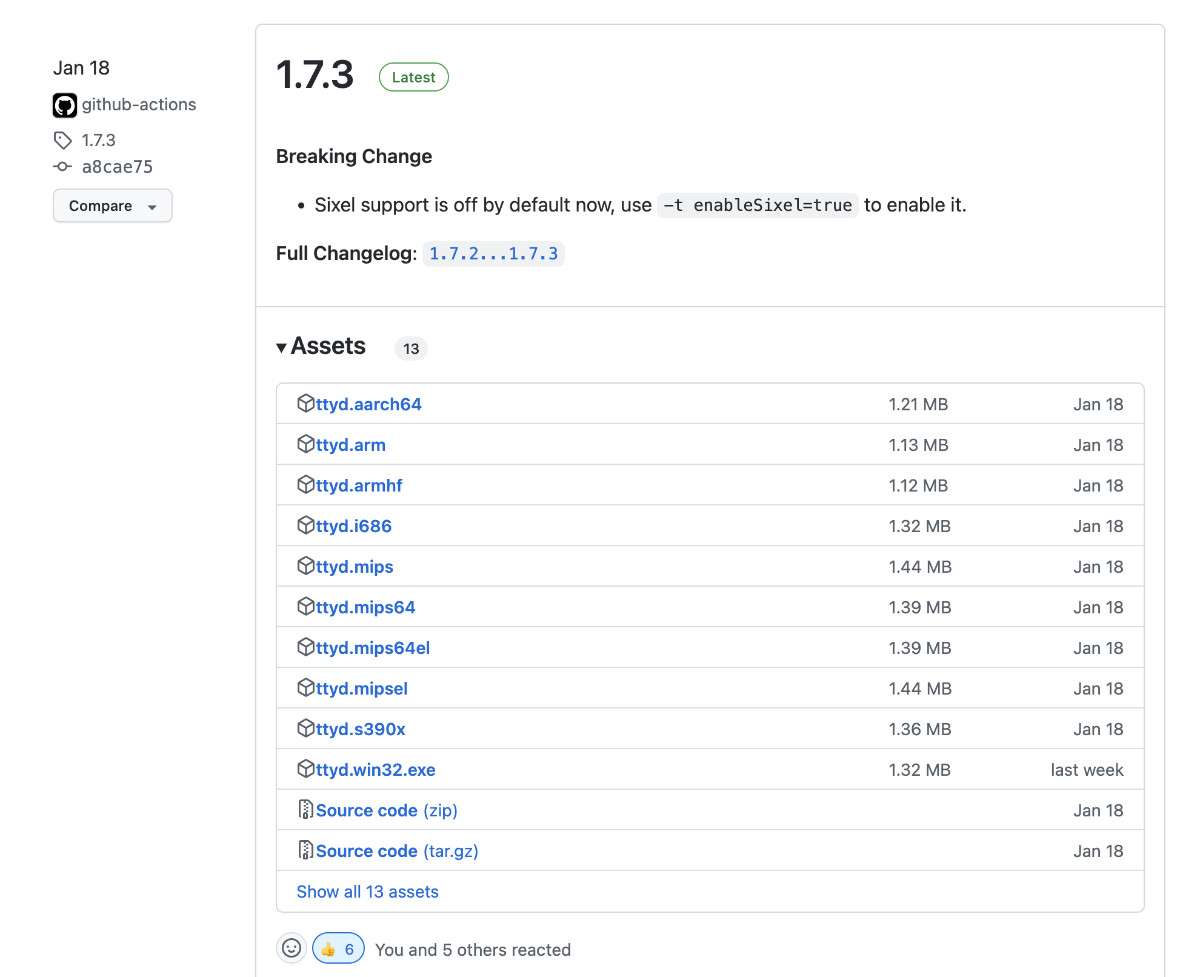This screenshot has height=977, width=1200.
Task: Download ttyd.mips
Action: tap(355, 567)
